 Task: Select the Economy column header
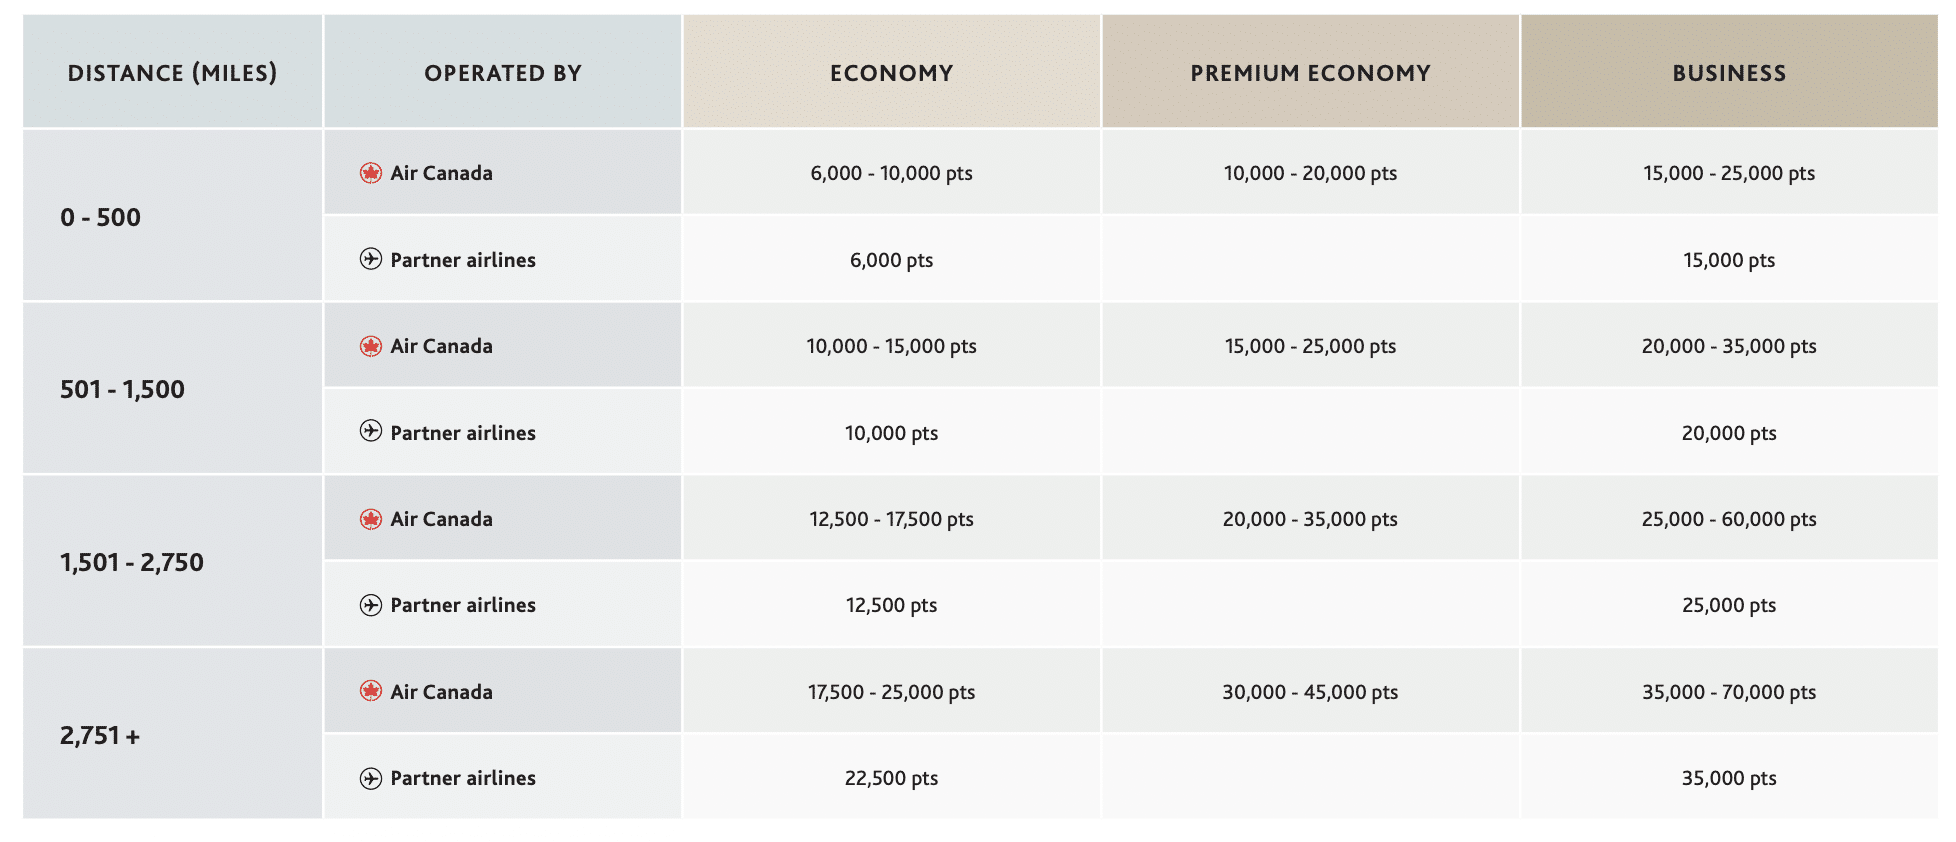click(891, 73)
